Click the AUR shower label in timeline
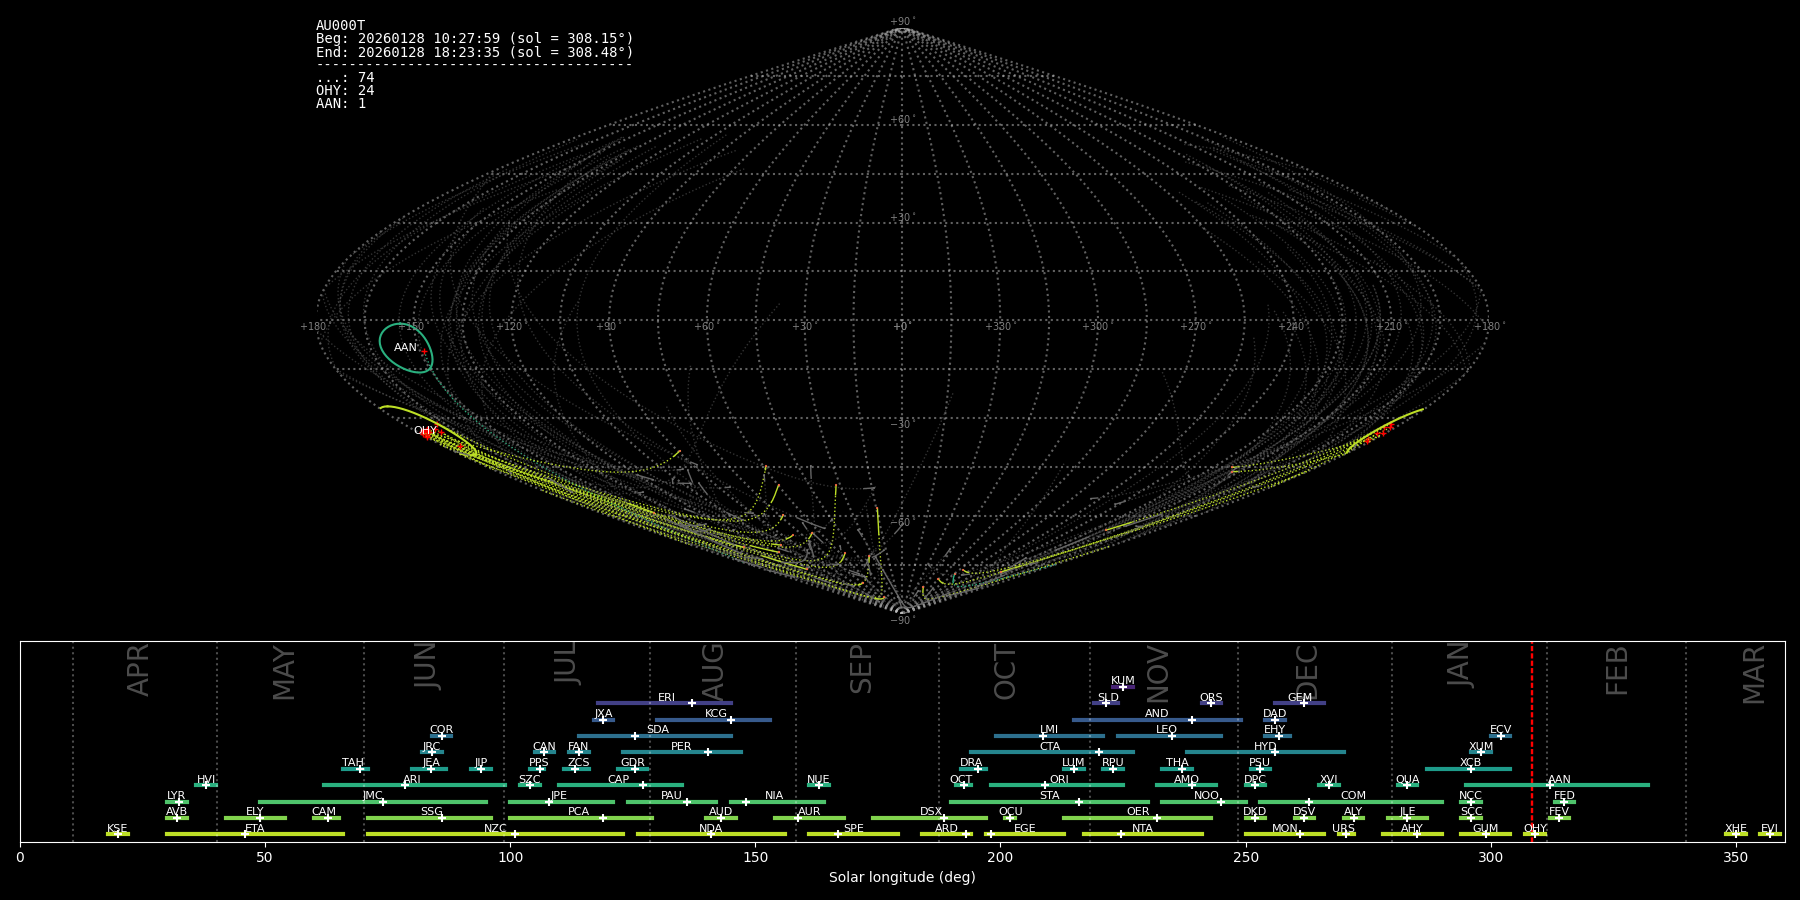The height and width of the screenshot is (900, 1800). point(808,812)
